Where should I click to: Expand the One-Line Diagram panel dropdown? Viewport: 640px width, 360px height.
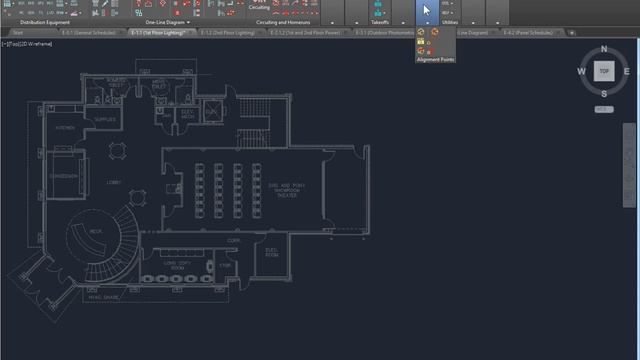coord(188,22)
